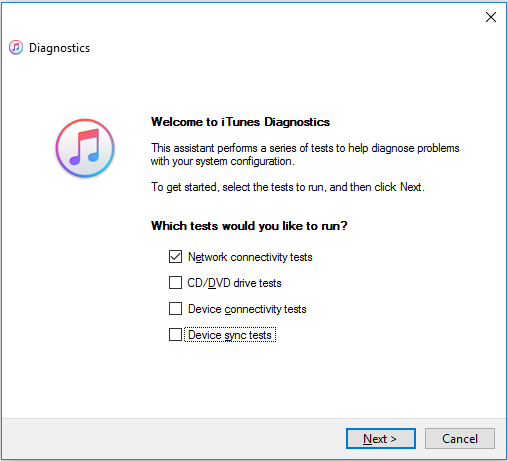The image size is (508, 462).
Task: Cancel the diagnostics assistant
Action: [x=460, y=439]
